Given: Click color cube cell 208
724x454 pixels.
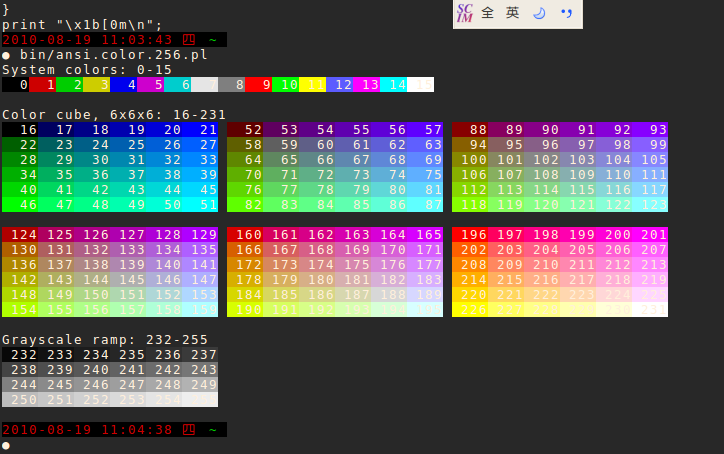Looking at the screenshot, I should [470, 265].
